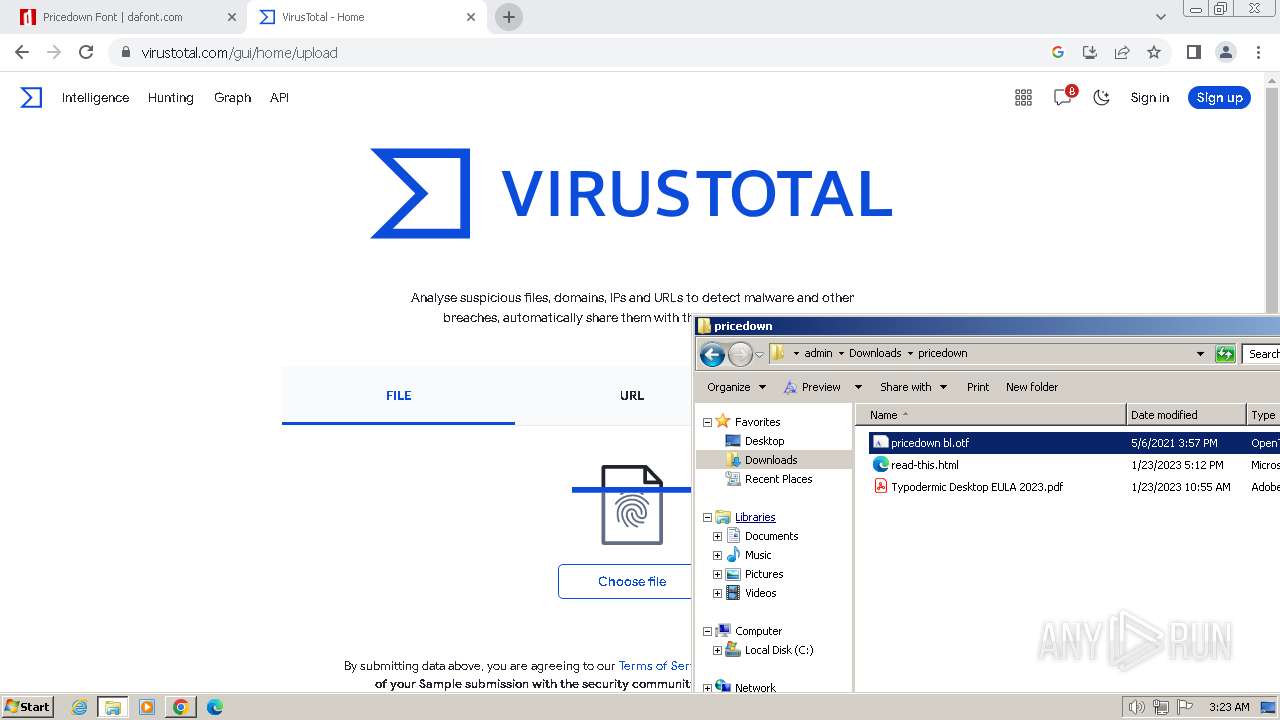1280x720 pixels.
Task: Click Downloads in Explorer breadcrumb
Action: point(875,353)
